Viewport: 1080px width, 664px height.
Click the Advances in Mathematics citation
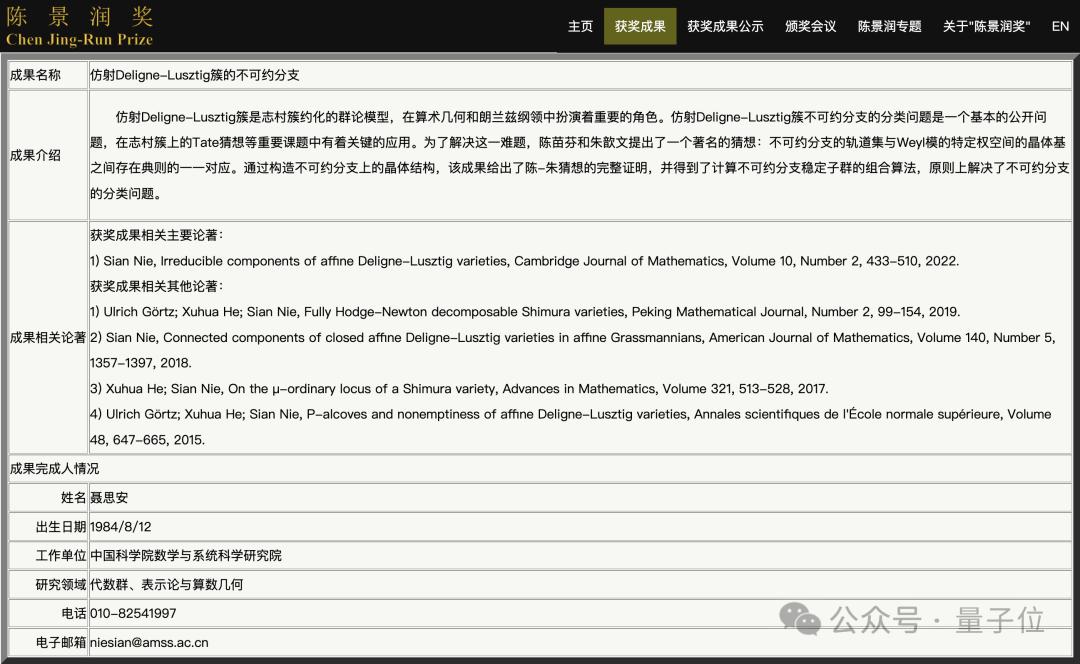[x=459, y=388]
